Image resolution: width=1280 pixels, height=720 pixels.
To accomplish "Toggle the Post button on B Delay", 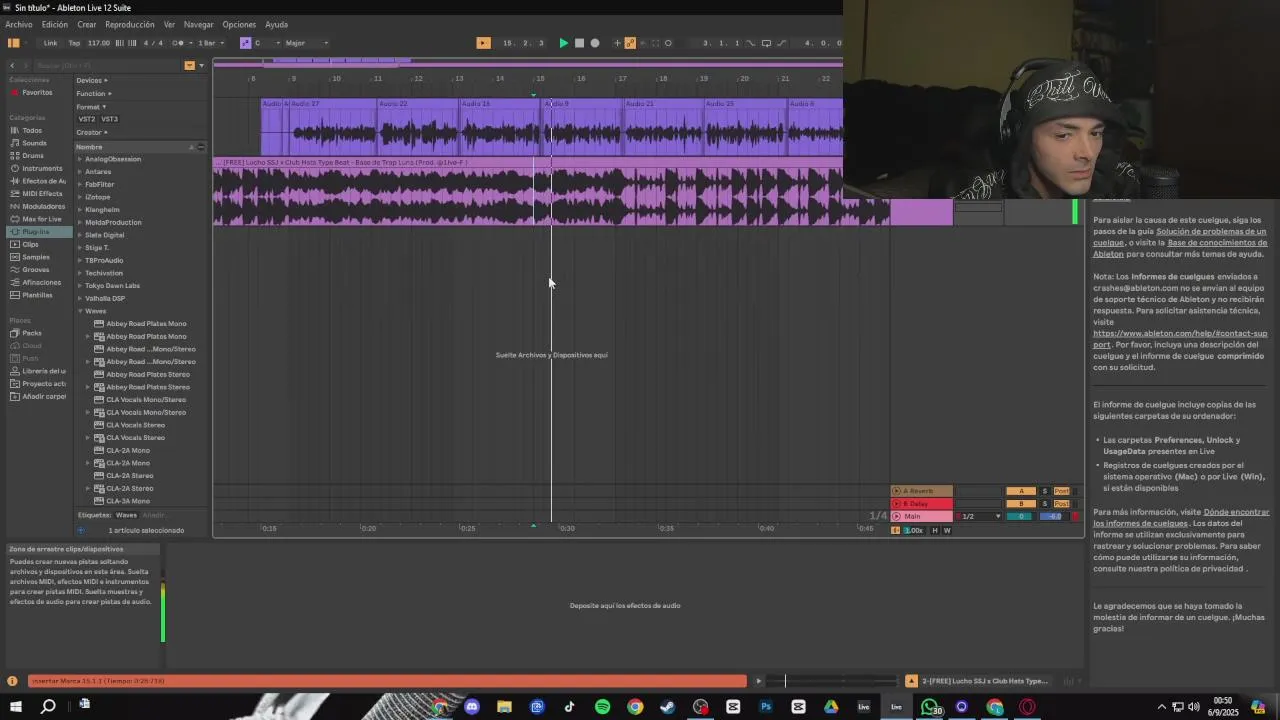I will tap(1062, 504).
